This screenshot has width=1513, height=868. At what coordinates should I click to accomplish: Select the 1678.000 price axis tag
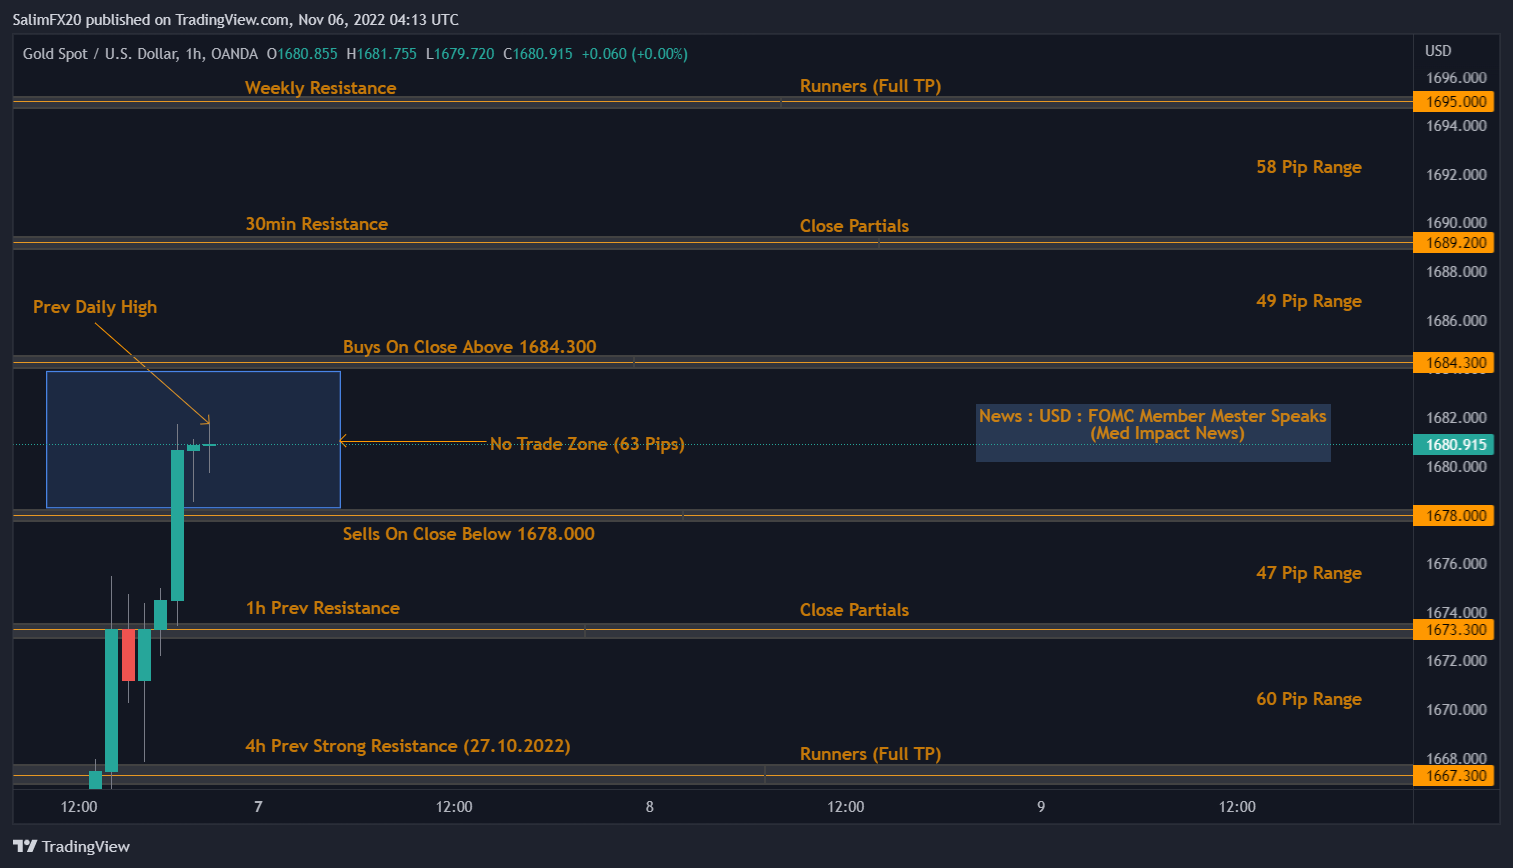[x=1453, y=516]
